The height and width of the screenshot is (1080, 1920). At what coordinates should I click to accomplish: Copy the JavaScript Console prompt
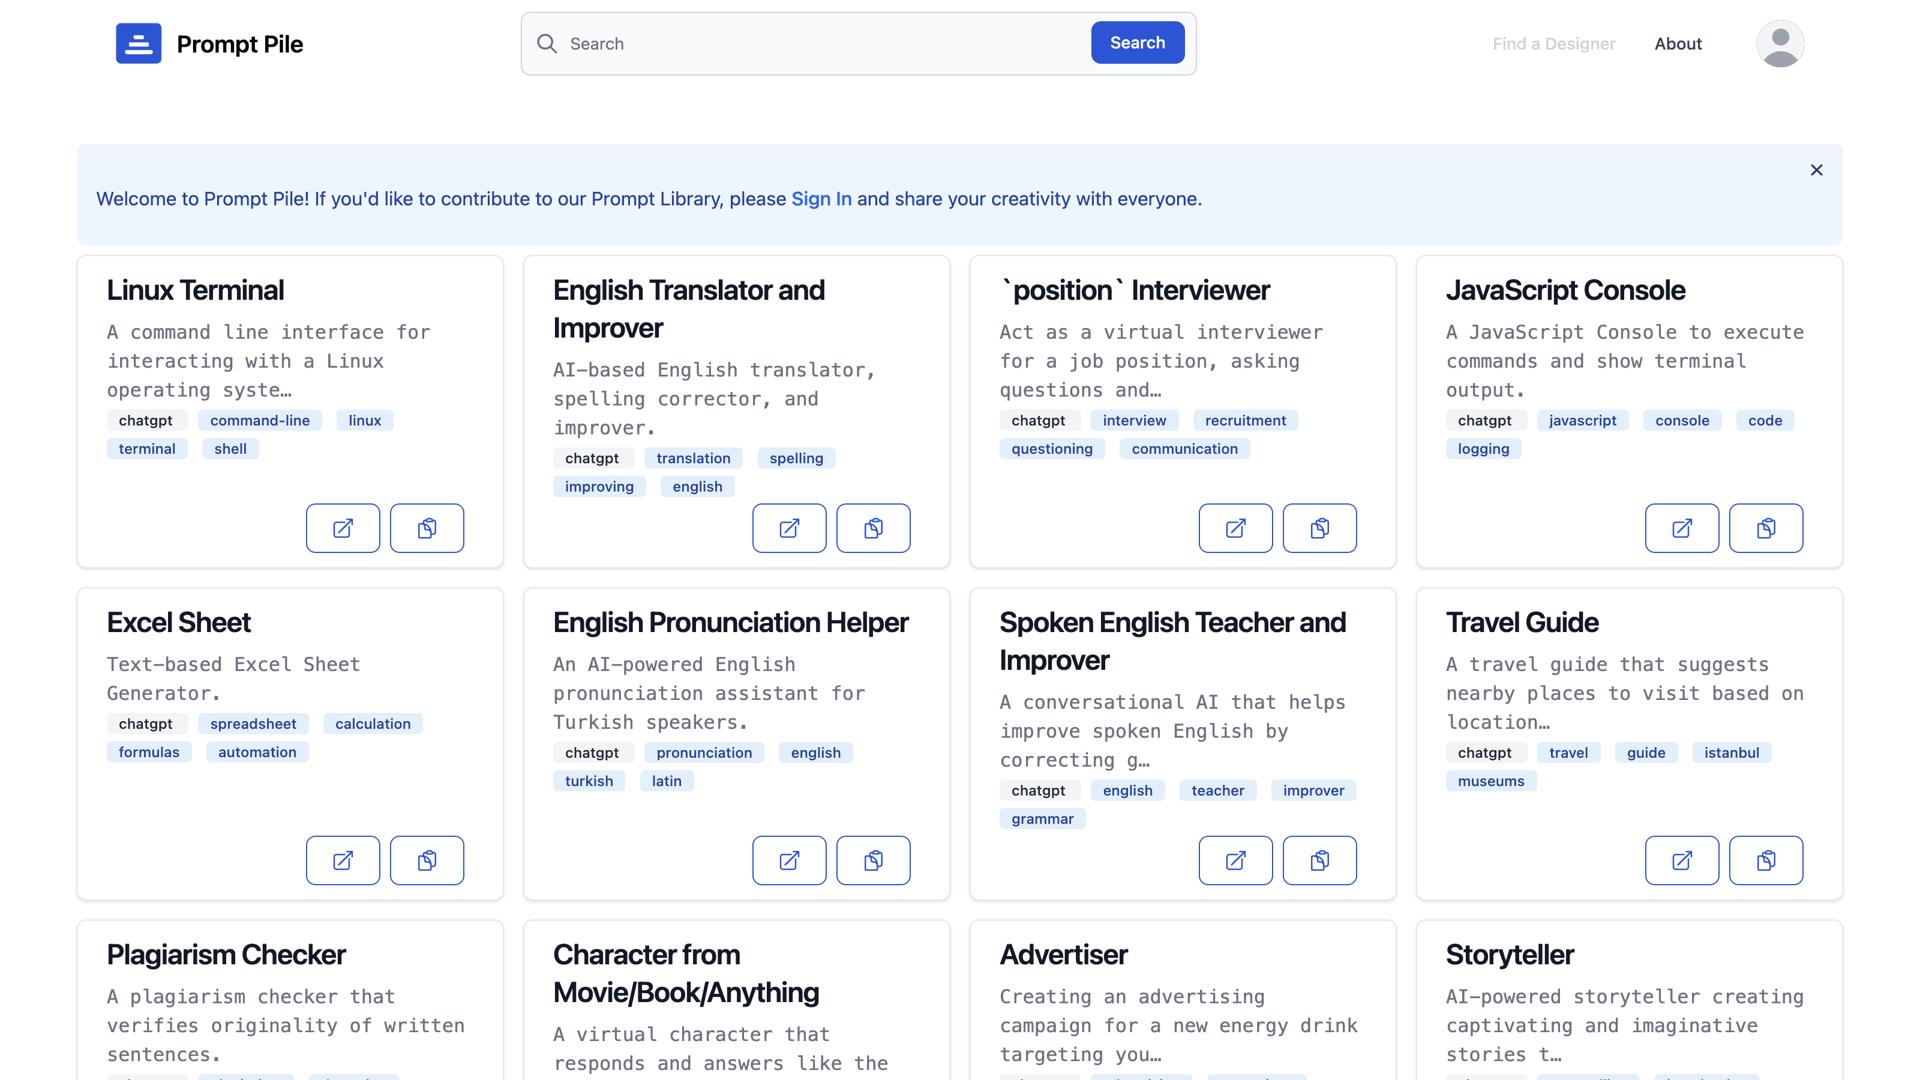coord(1766,528)
